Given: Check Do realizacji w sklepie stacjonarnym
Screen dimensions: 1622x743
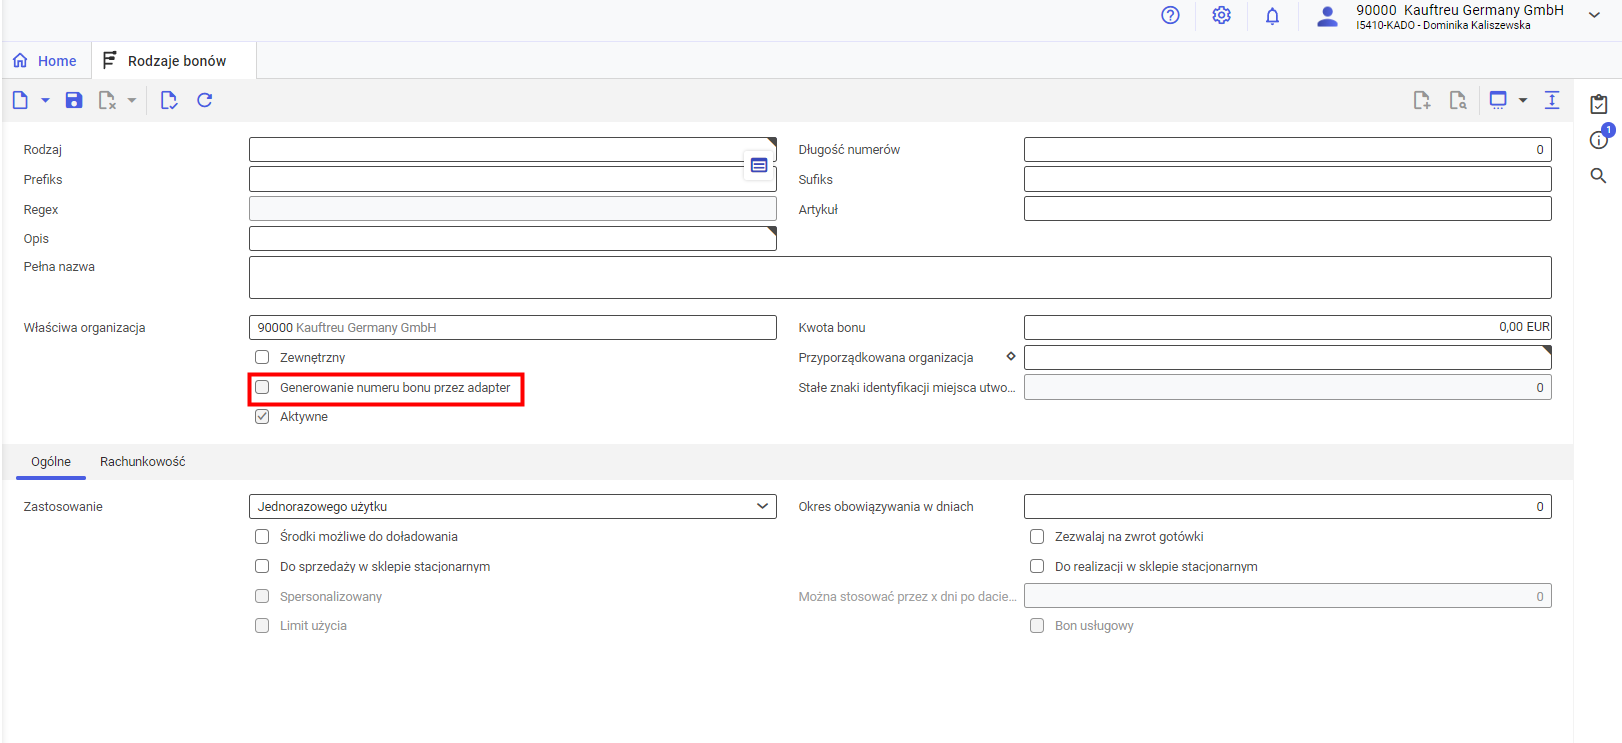Looking at the screenshot, I should [x=1037, y=566].
